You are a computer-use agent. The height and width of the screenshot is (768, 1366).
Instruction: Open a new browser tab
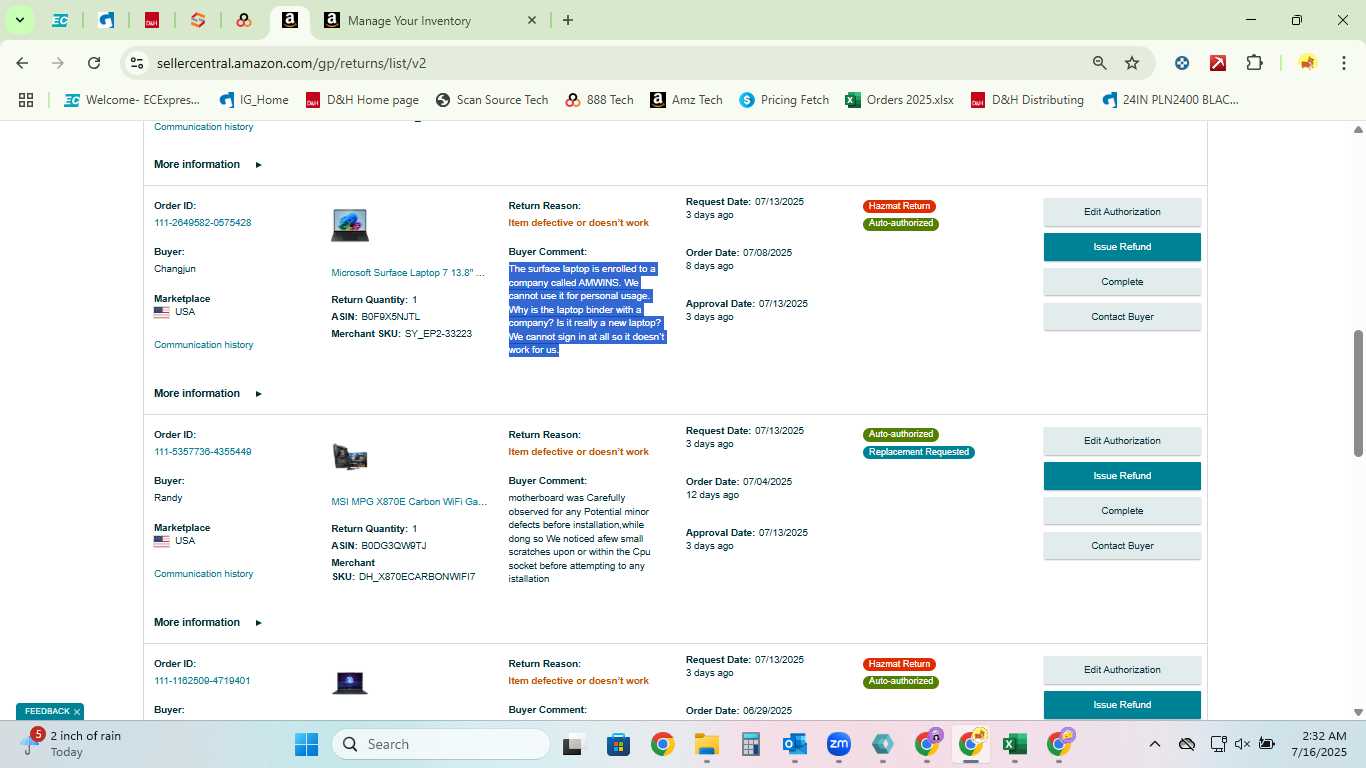coord(568,20)
